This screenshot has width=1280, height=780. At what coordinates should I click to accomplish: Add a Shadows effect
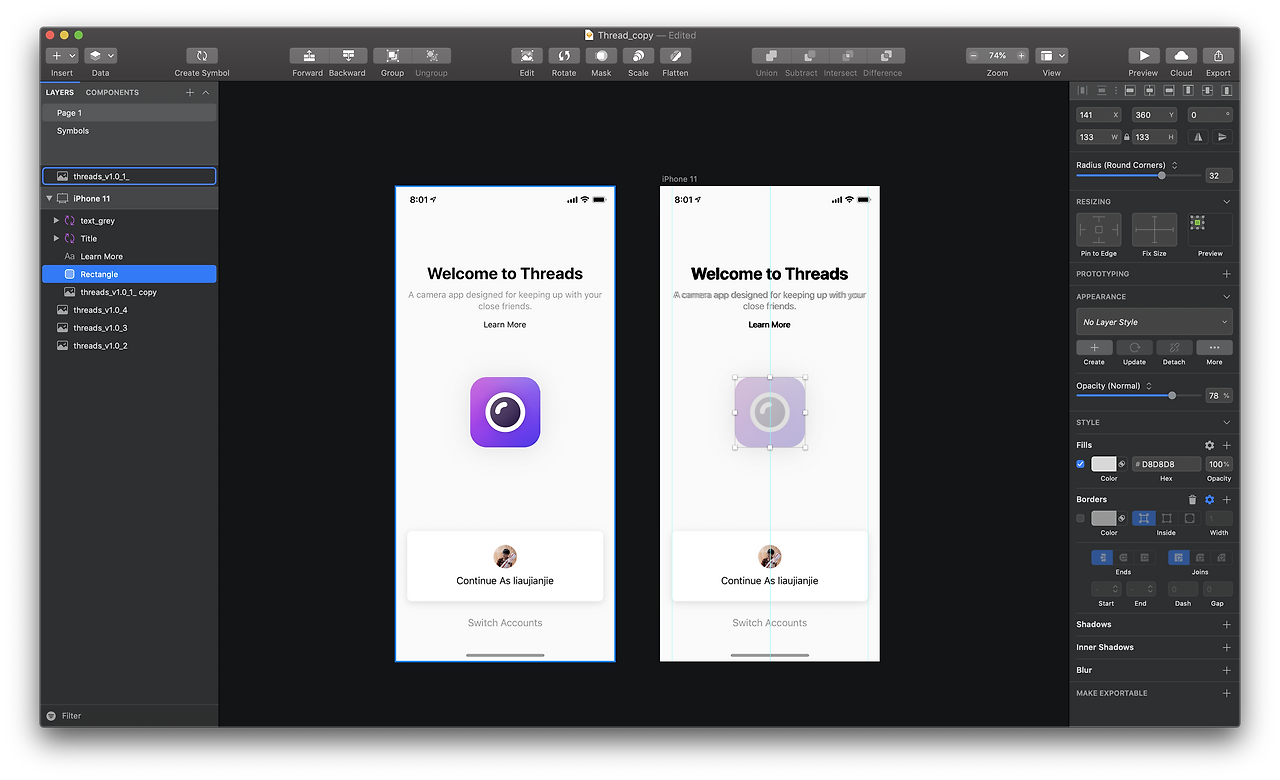1227,625
